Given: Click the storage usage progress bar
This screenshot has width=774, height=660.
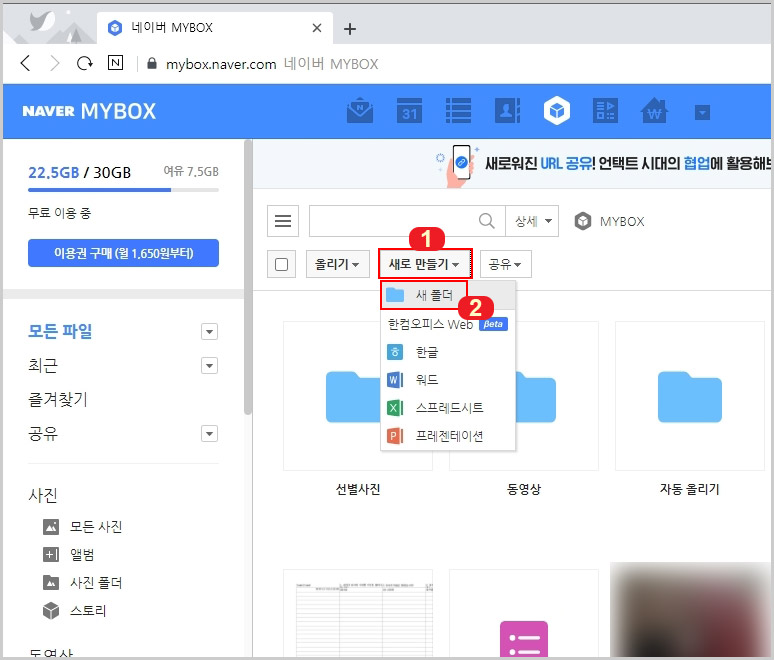Looking at the screenshot, I should [x=123, y=190].
